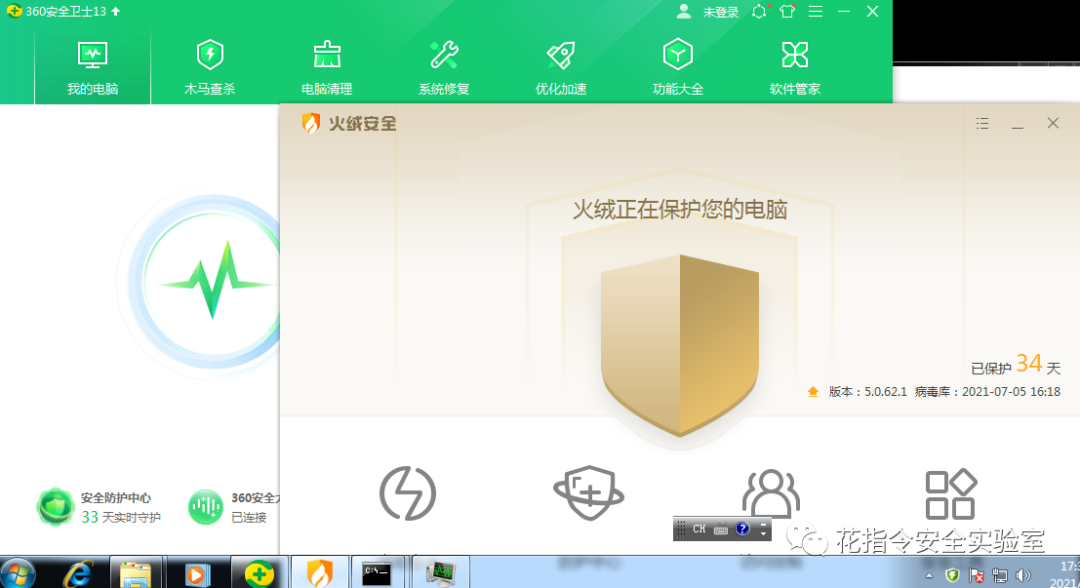Viewport: 1080px width, 588px height.
Task: Switch to command prompt taskbar button
Action: [x=377, y=573]
